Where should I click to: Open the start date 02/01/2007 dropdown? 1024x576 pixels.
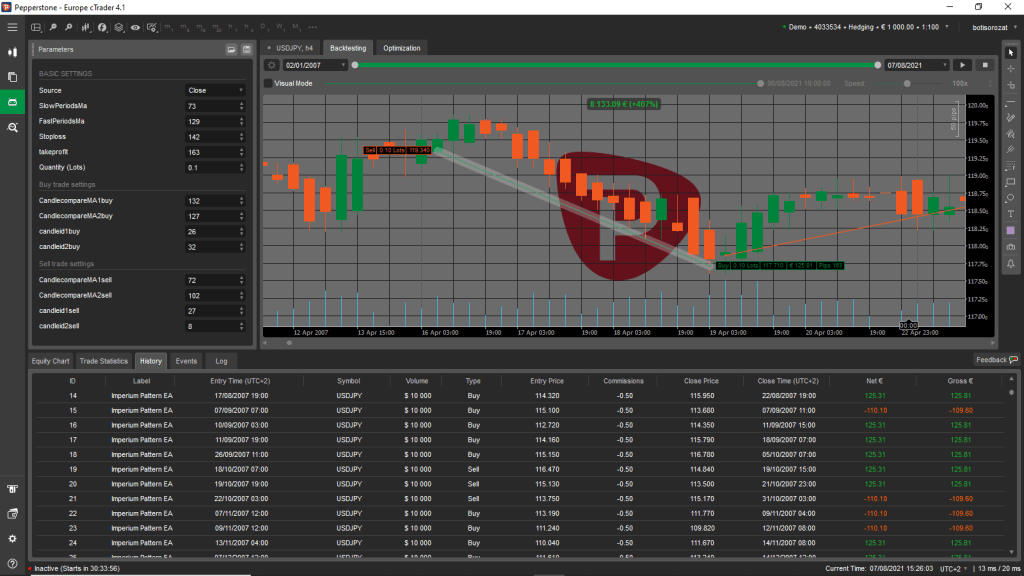coord(342,65)
